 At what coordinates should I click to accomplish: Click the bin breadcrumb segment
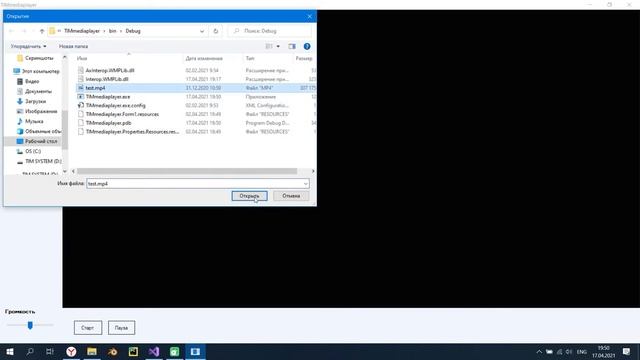[112, 31]
